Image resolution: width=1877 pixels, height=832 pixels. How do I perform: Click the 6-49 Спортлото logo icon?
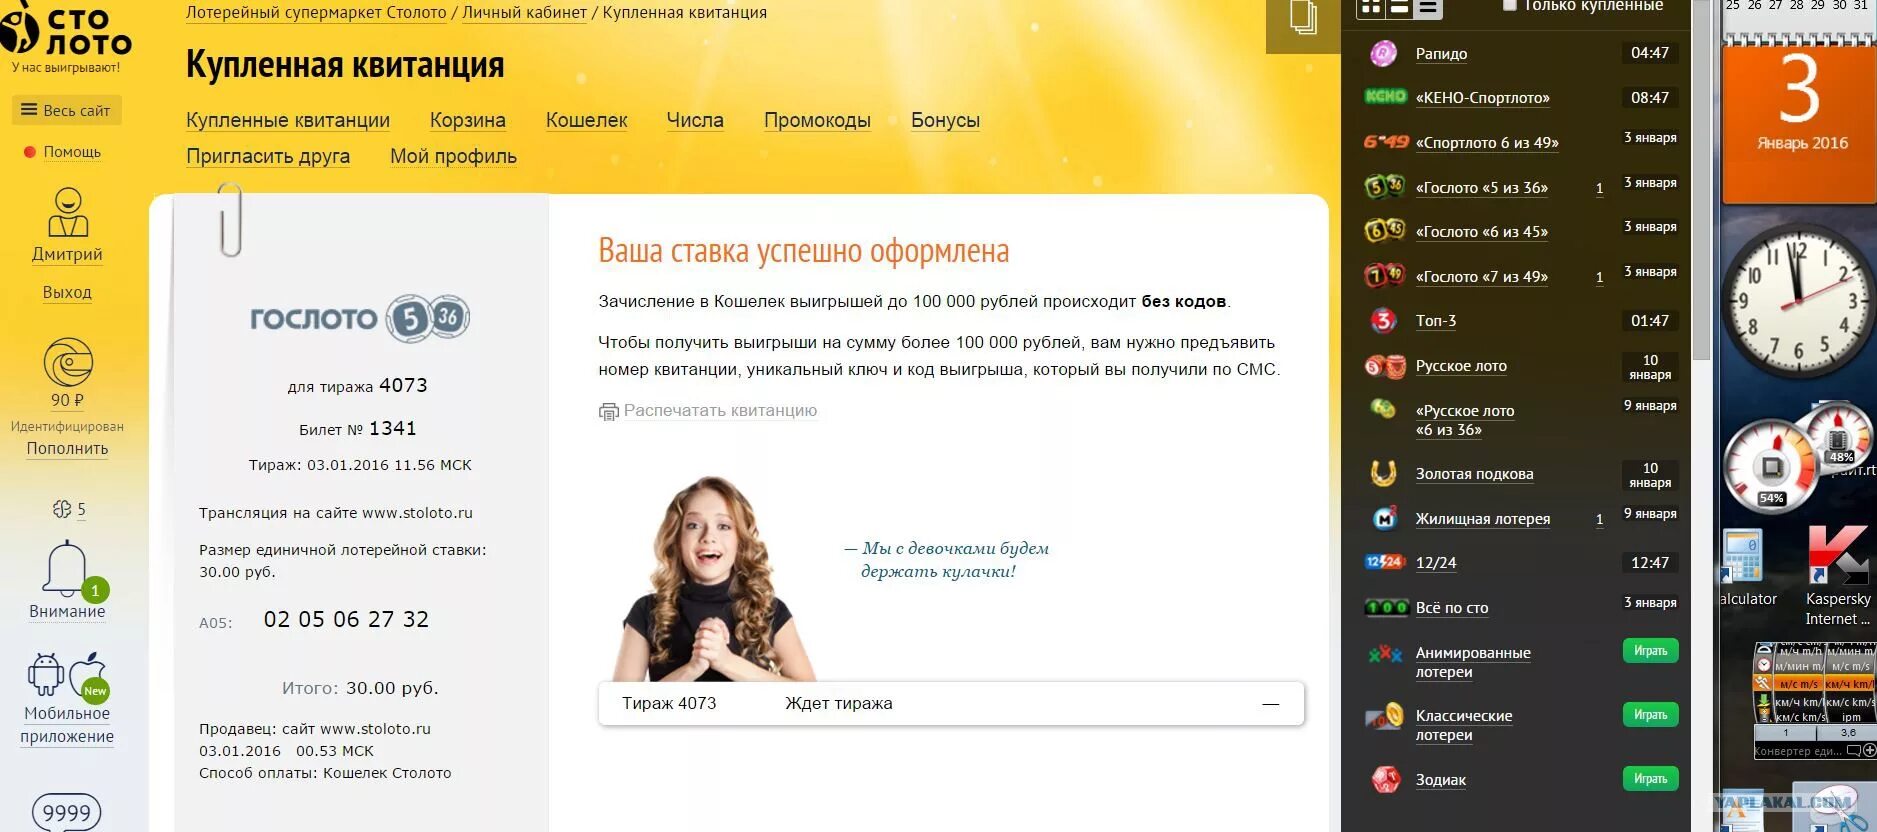point(1386,142)
